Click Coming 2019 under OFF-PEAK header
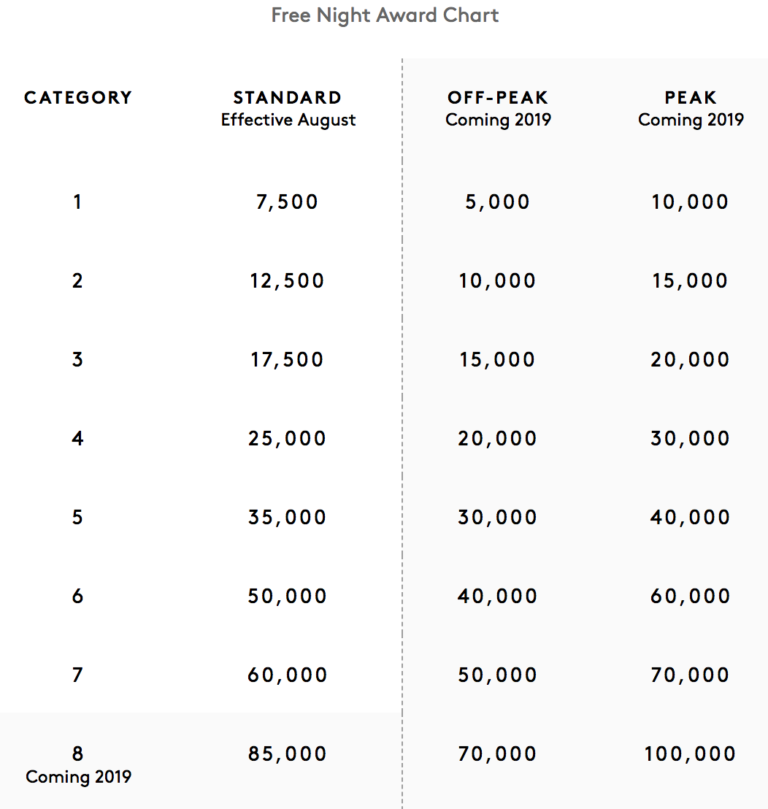Screen dimensions: 768x809 (x=498, y=120)
